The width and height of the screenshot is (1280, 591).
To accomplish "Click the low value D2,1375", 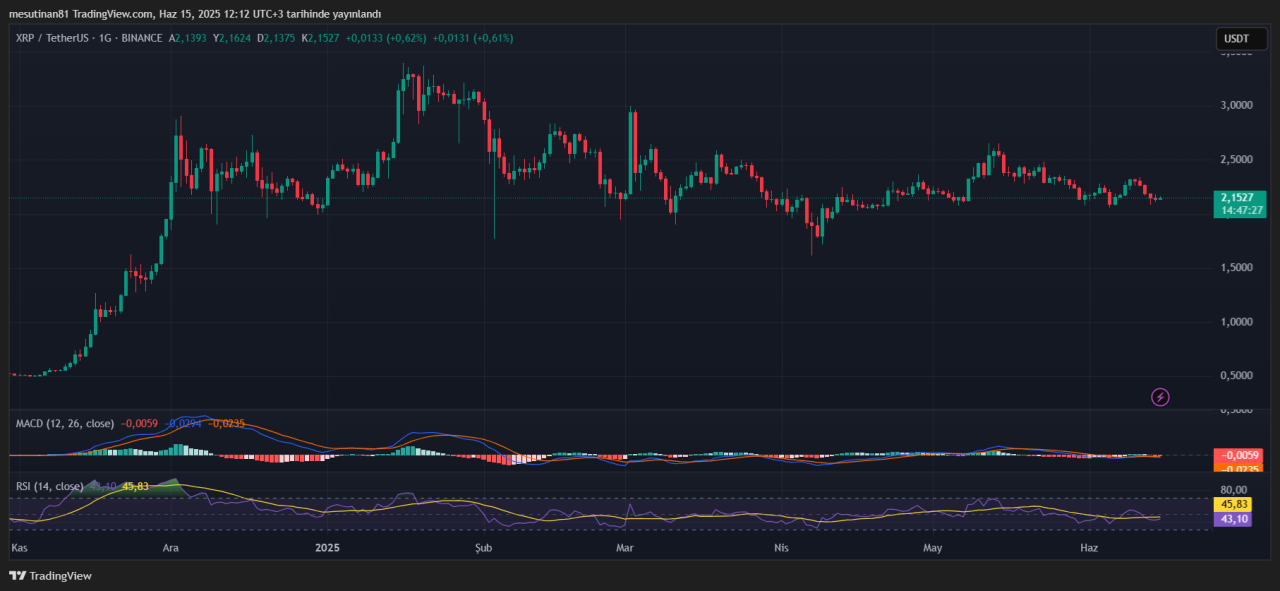I will coord(276,38).
